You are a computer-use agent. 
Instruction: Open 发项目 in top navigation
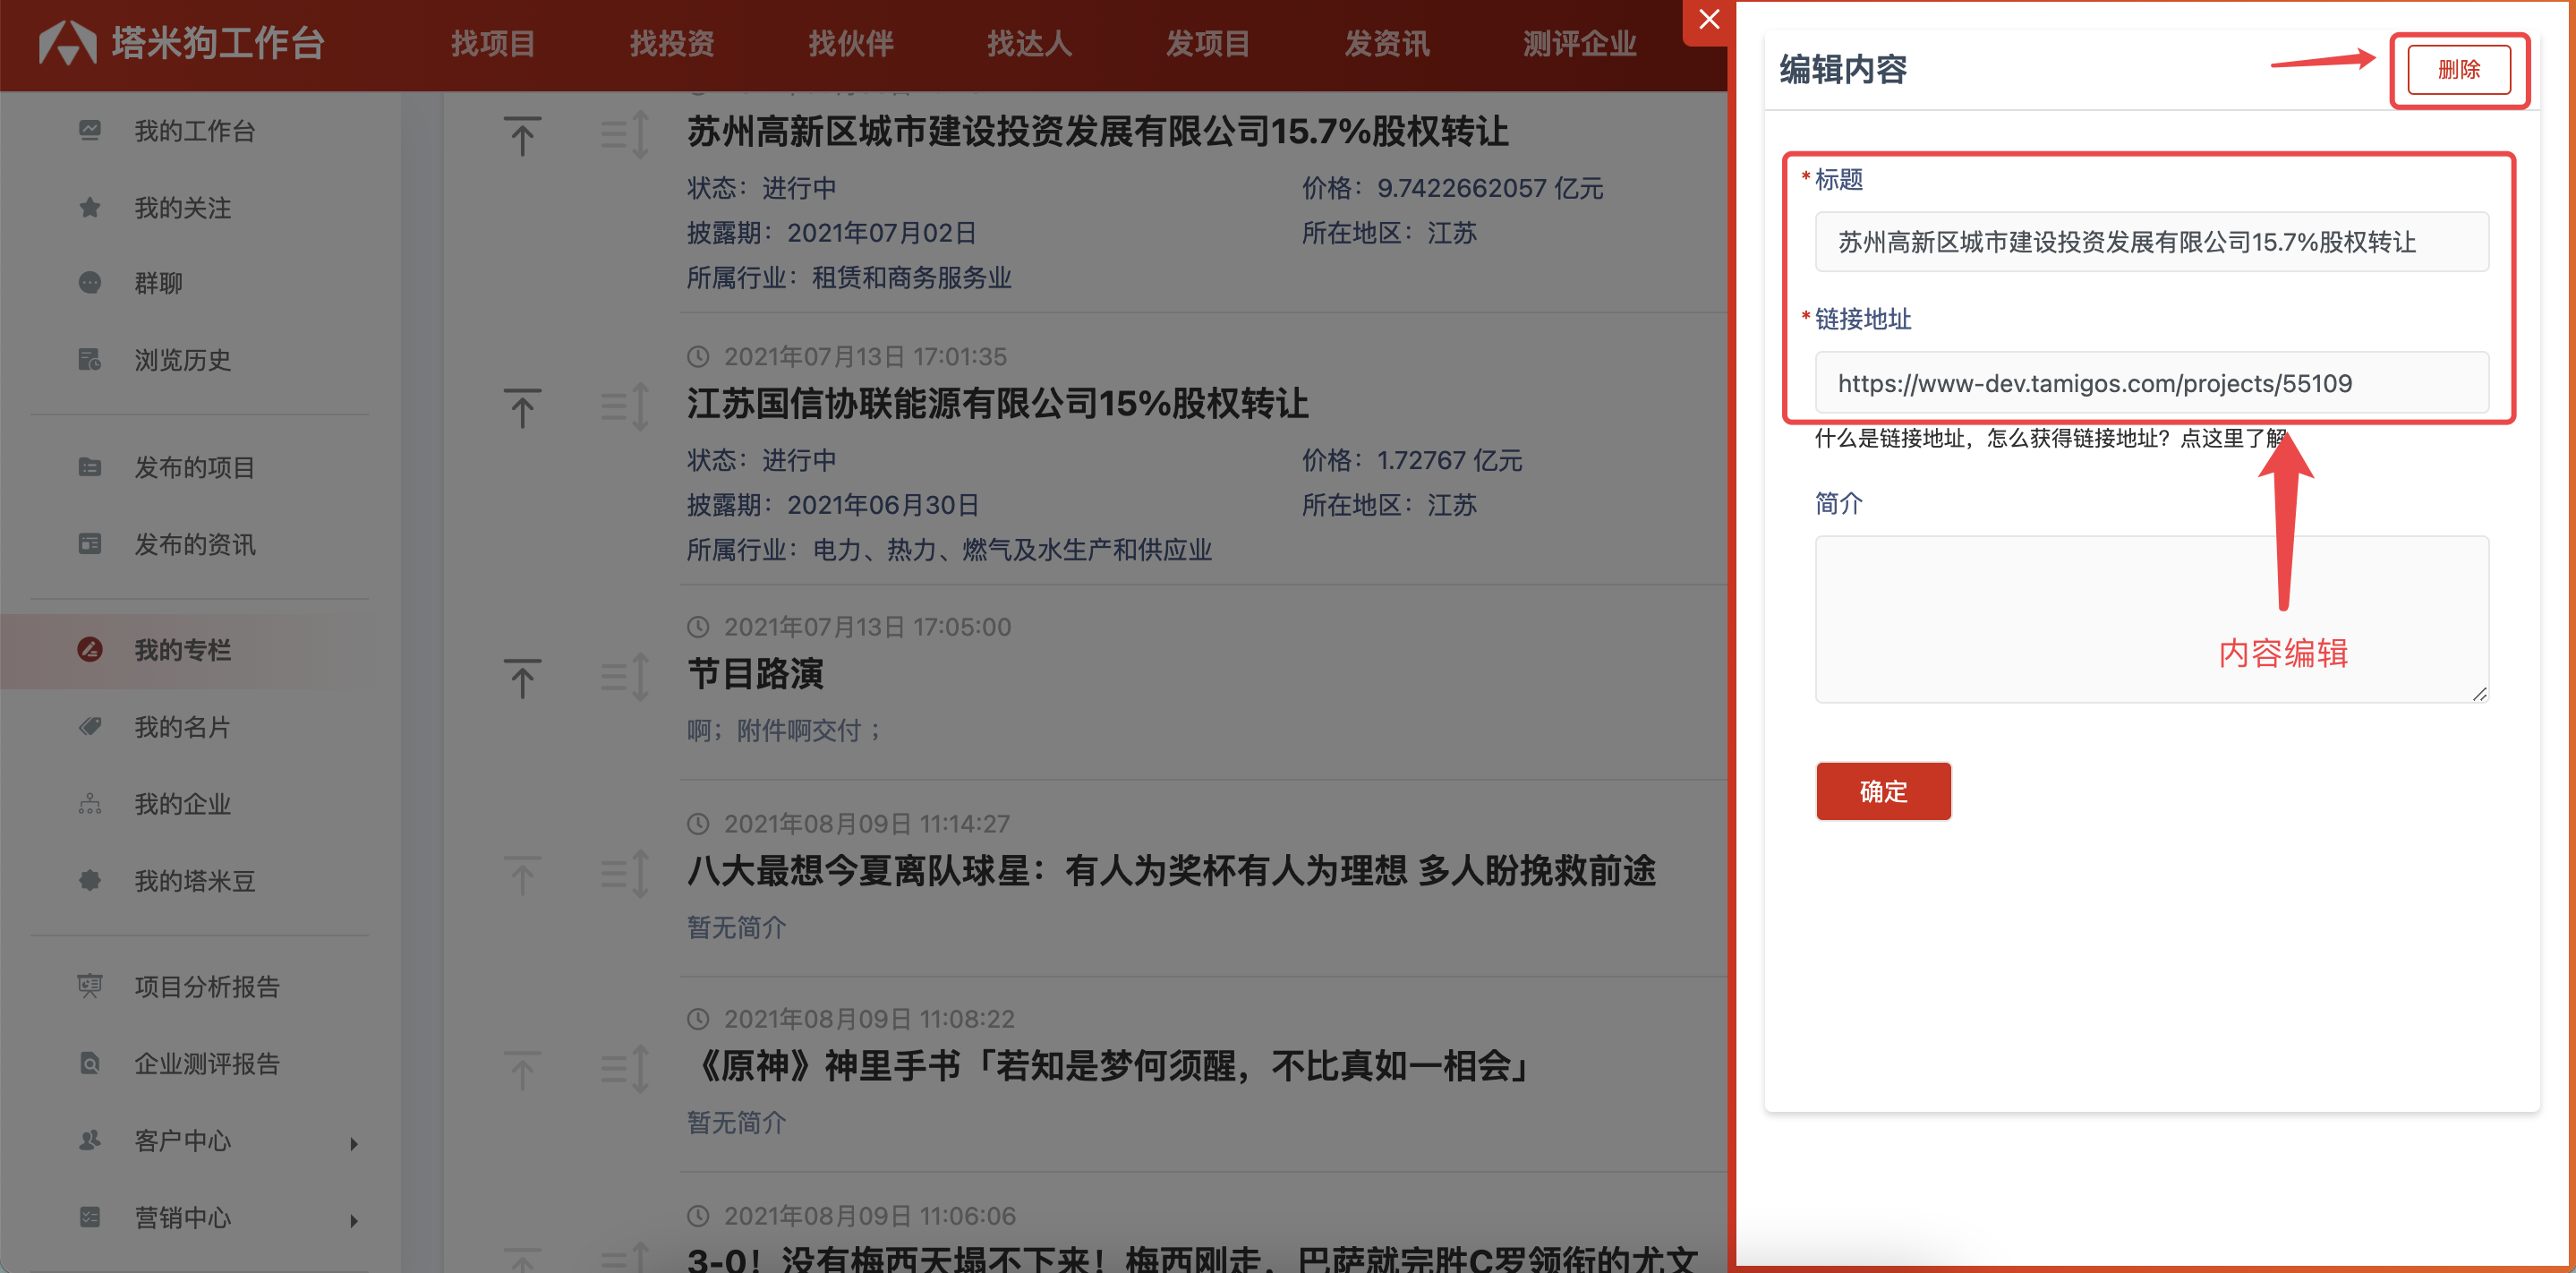1208,43
